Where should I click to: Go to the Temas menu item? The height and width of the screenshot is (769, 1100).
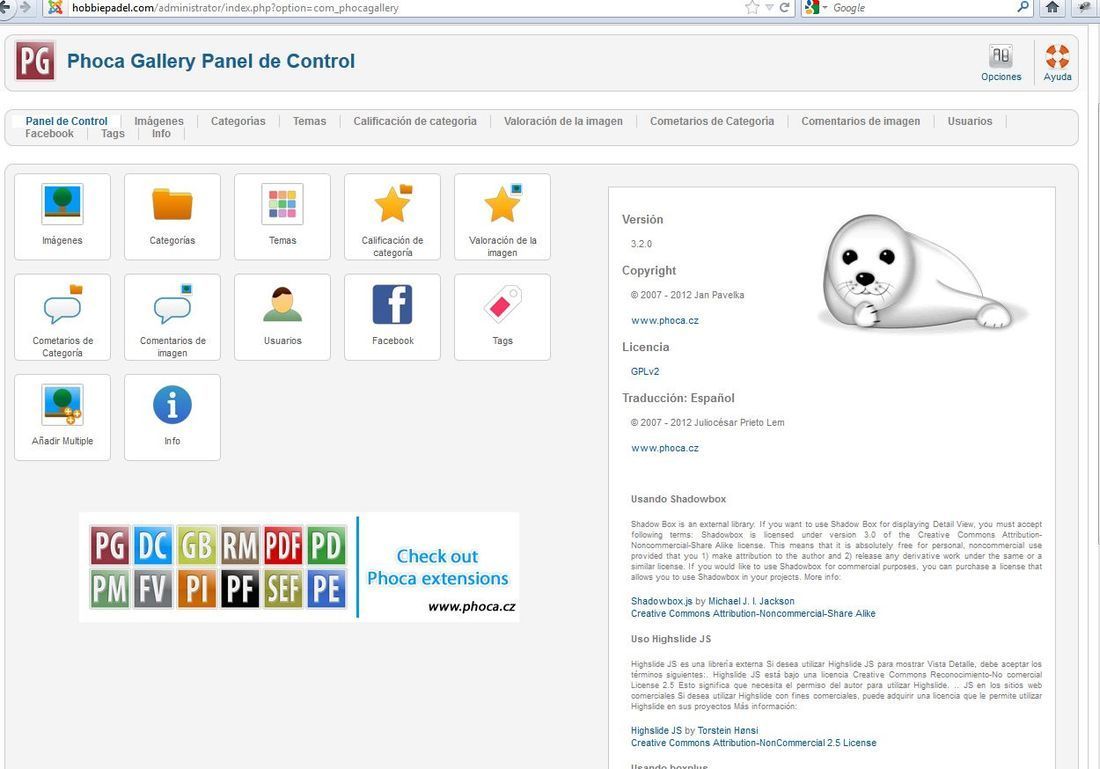tap(309, 121)
